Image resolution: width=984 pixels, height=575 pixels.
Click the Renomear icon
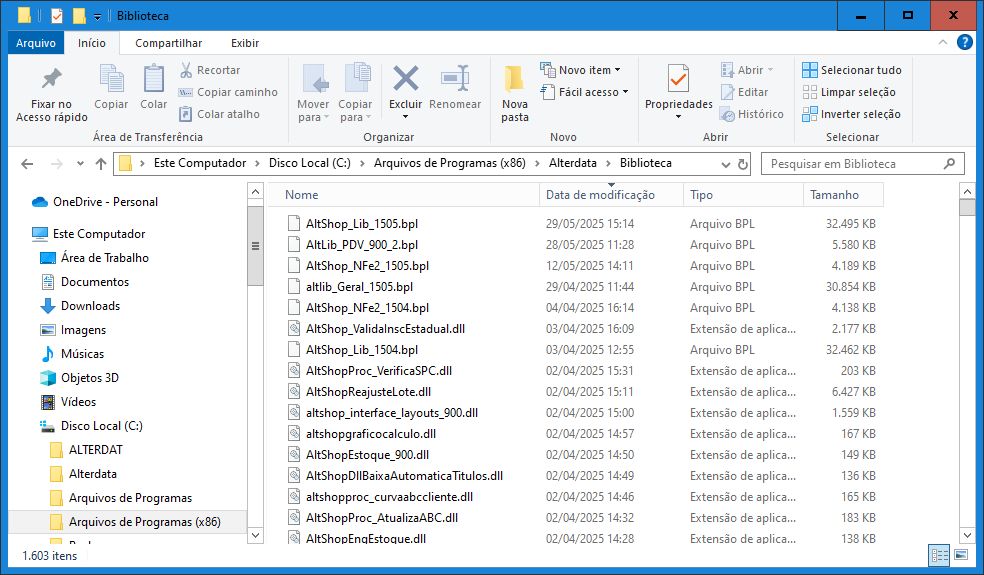pyautogui.click(x=455, y=79)
